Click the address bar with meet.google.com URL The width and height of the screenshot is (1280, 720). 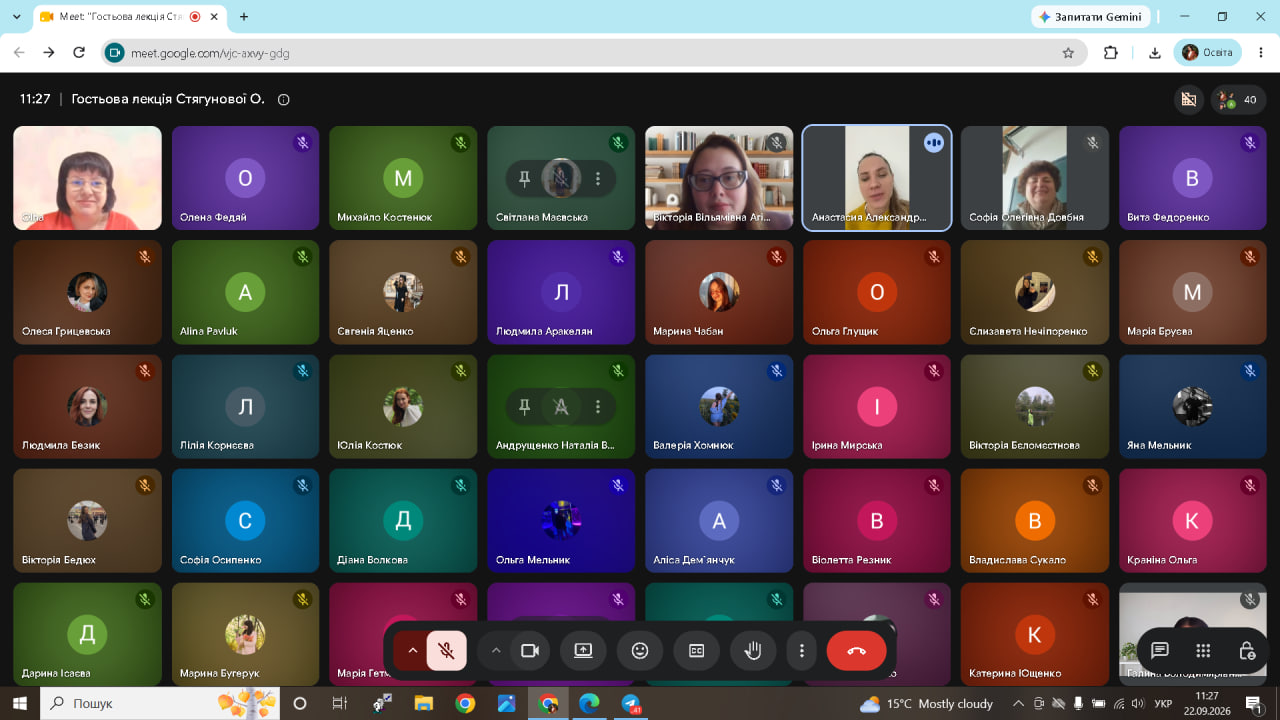(x=594, y=53)
